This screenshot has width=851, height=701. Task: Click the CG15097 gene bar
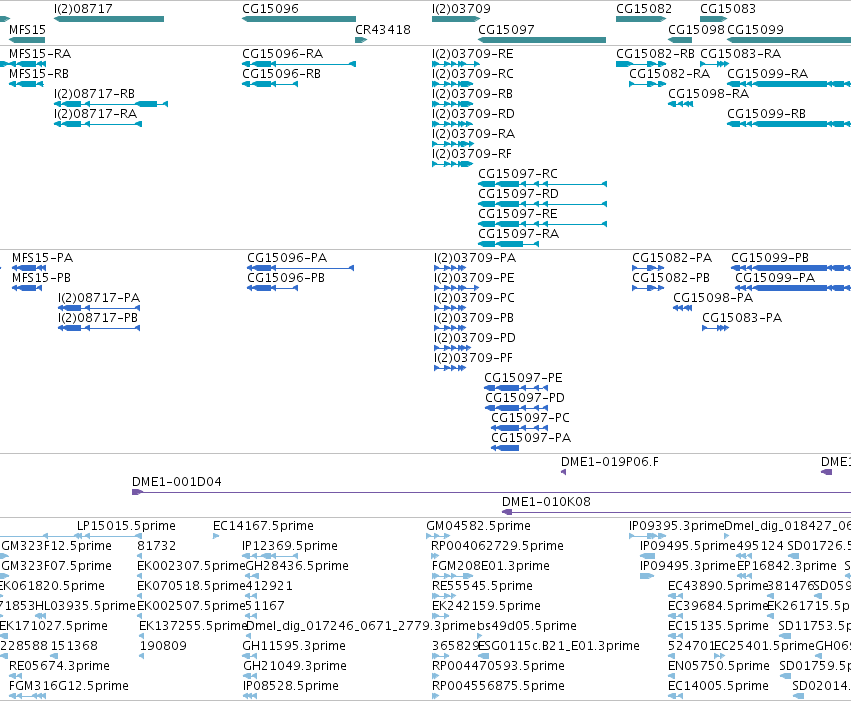pyautogui.click(x=542, y=40)
